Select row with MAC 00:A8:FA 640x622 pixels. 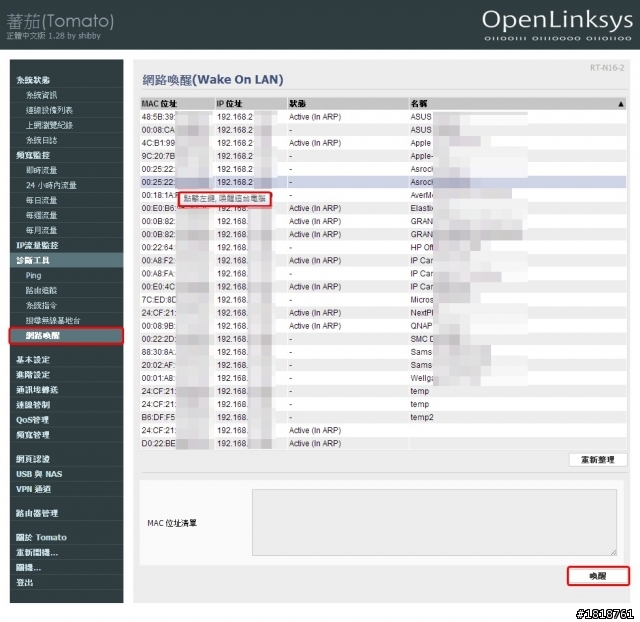(383, 274)
